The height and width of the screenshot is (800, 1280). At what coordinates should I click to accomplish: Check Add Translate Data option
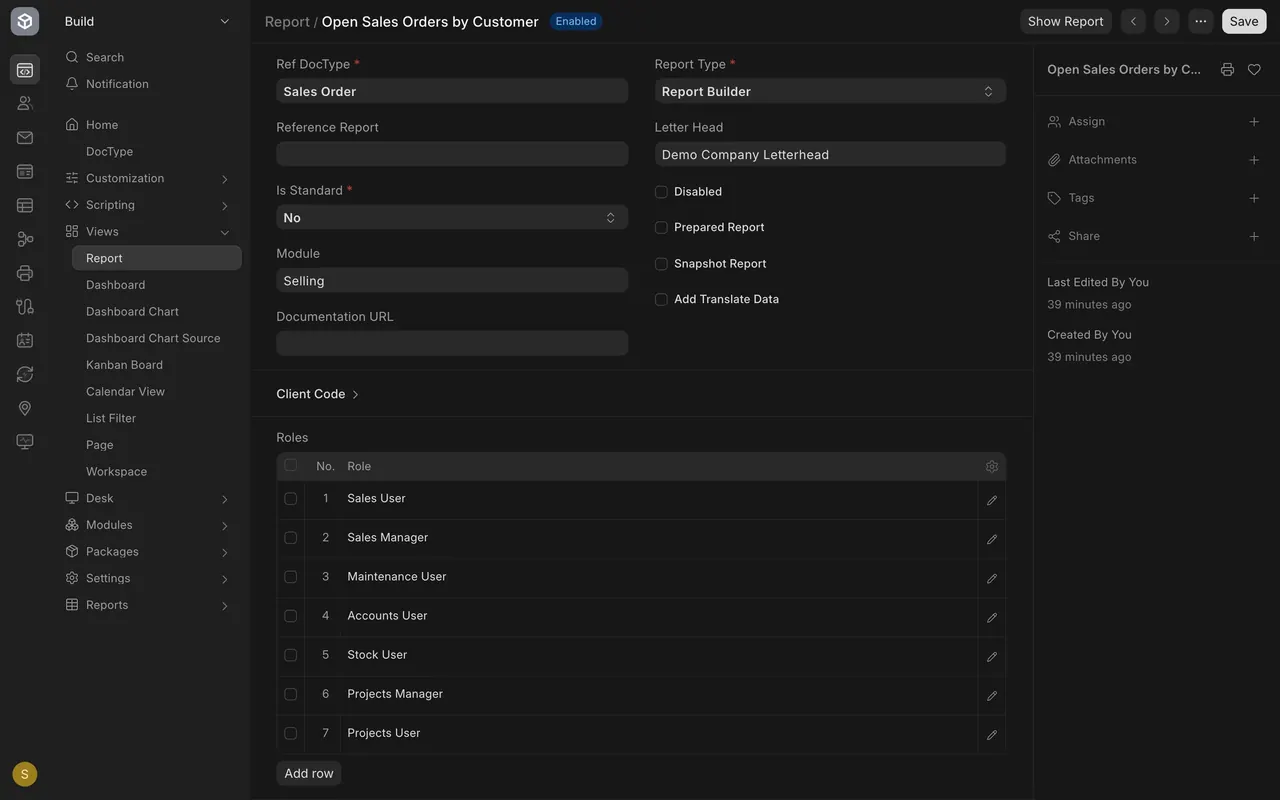coord(661,299)
